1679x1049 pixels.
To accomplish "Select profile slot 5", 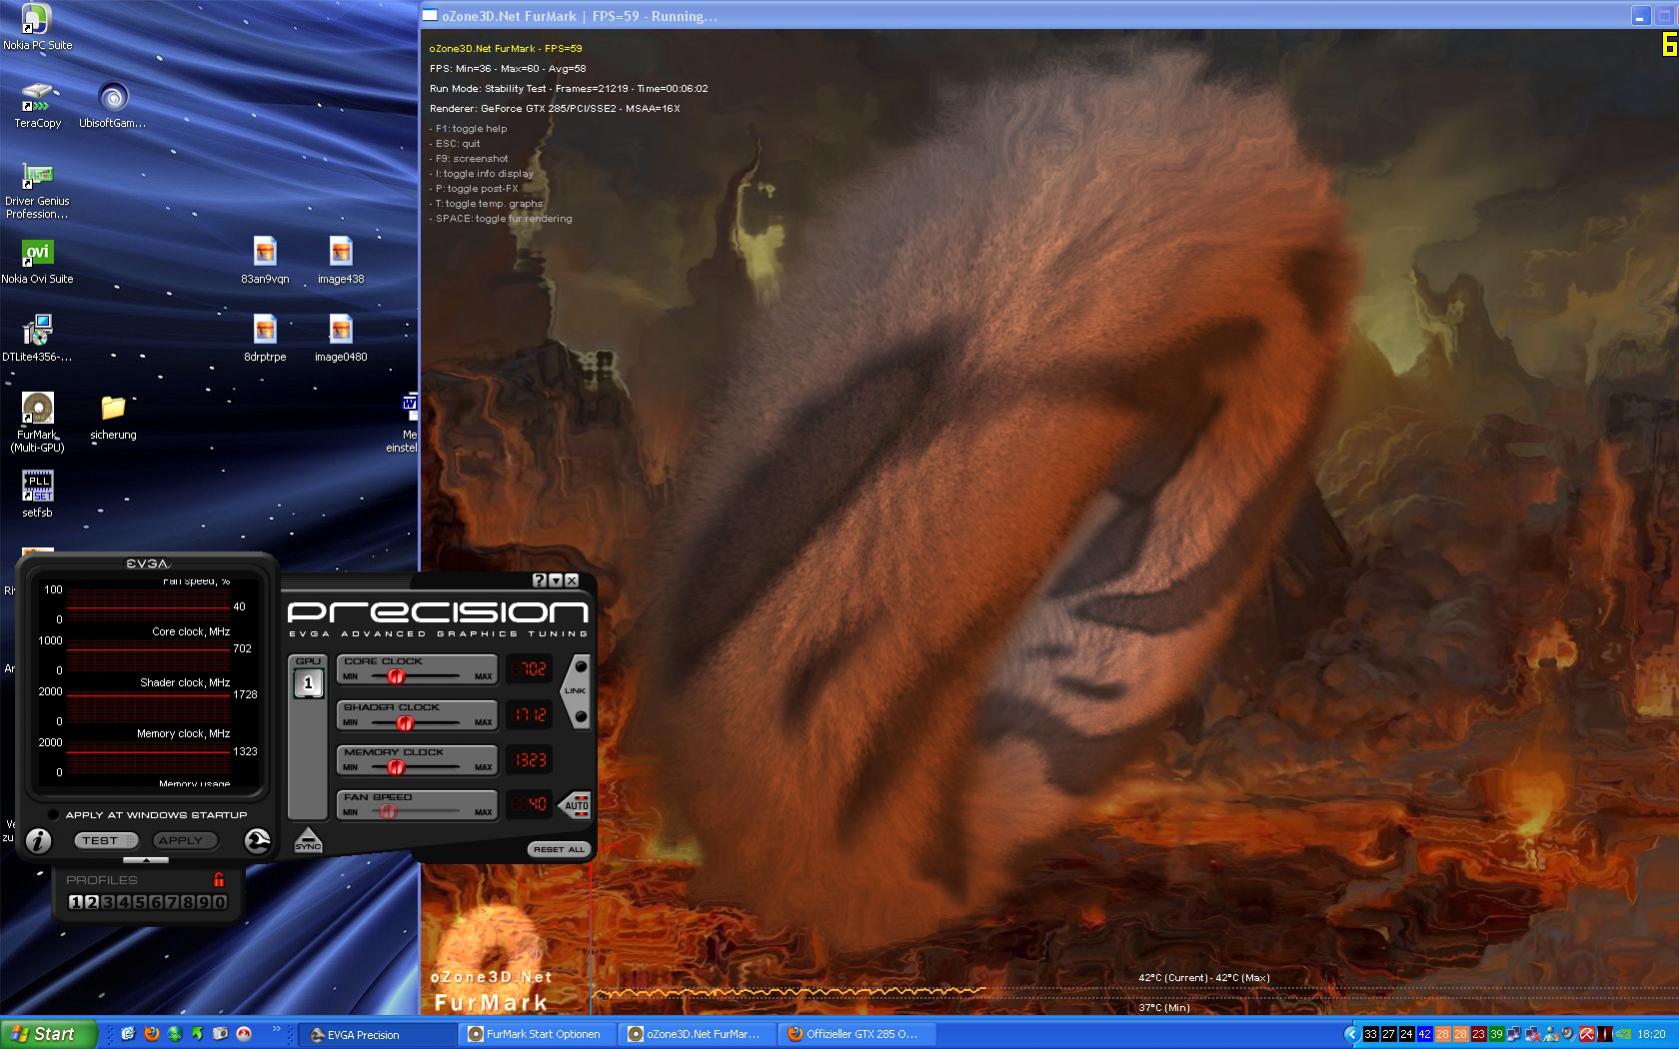I will [140, 902].
